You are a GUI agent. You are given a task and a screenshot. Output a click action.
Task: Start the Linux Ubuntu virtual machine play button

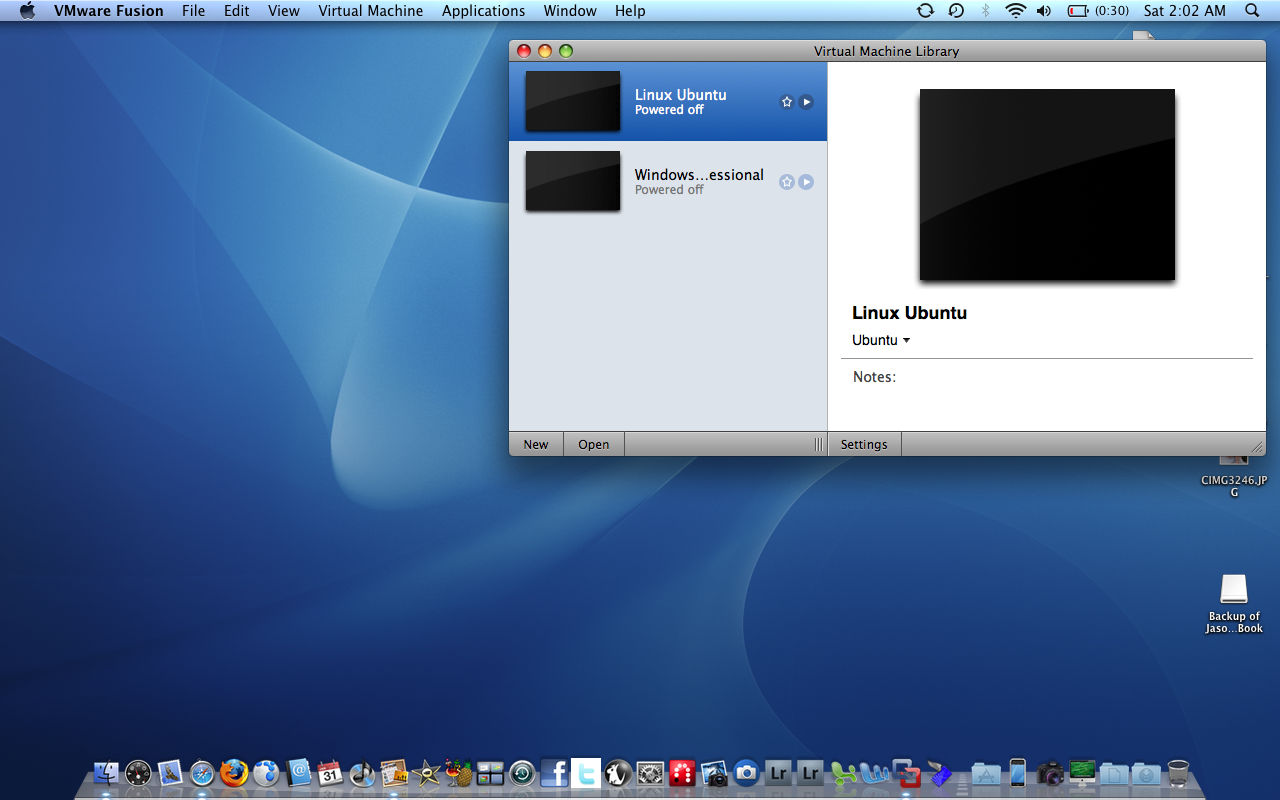pos(806,102)
